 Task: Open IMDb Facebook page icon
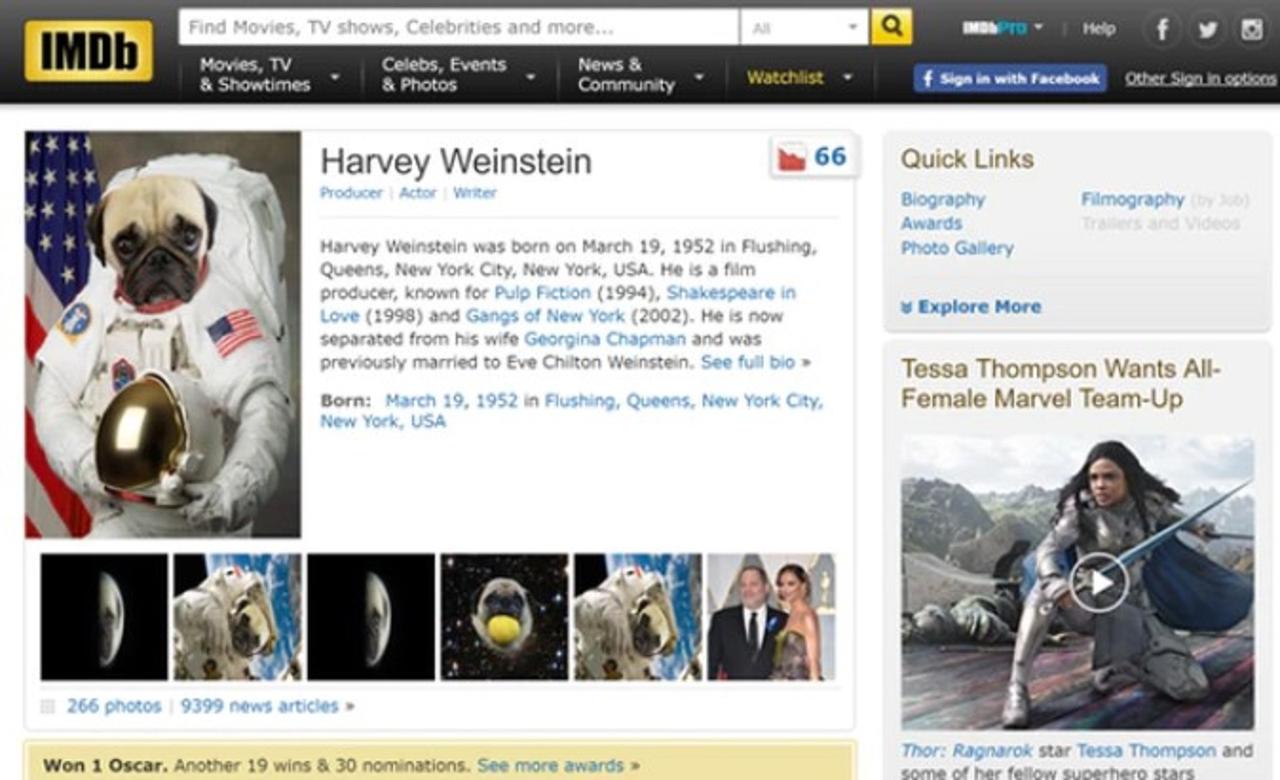(x=1162, y=29)
